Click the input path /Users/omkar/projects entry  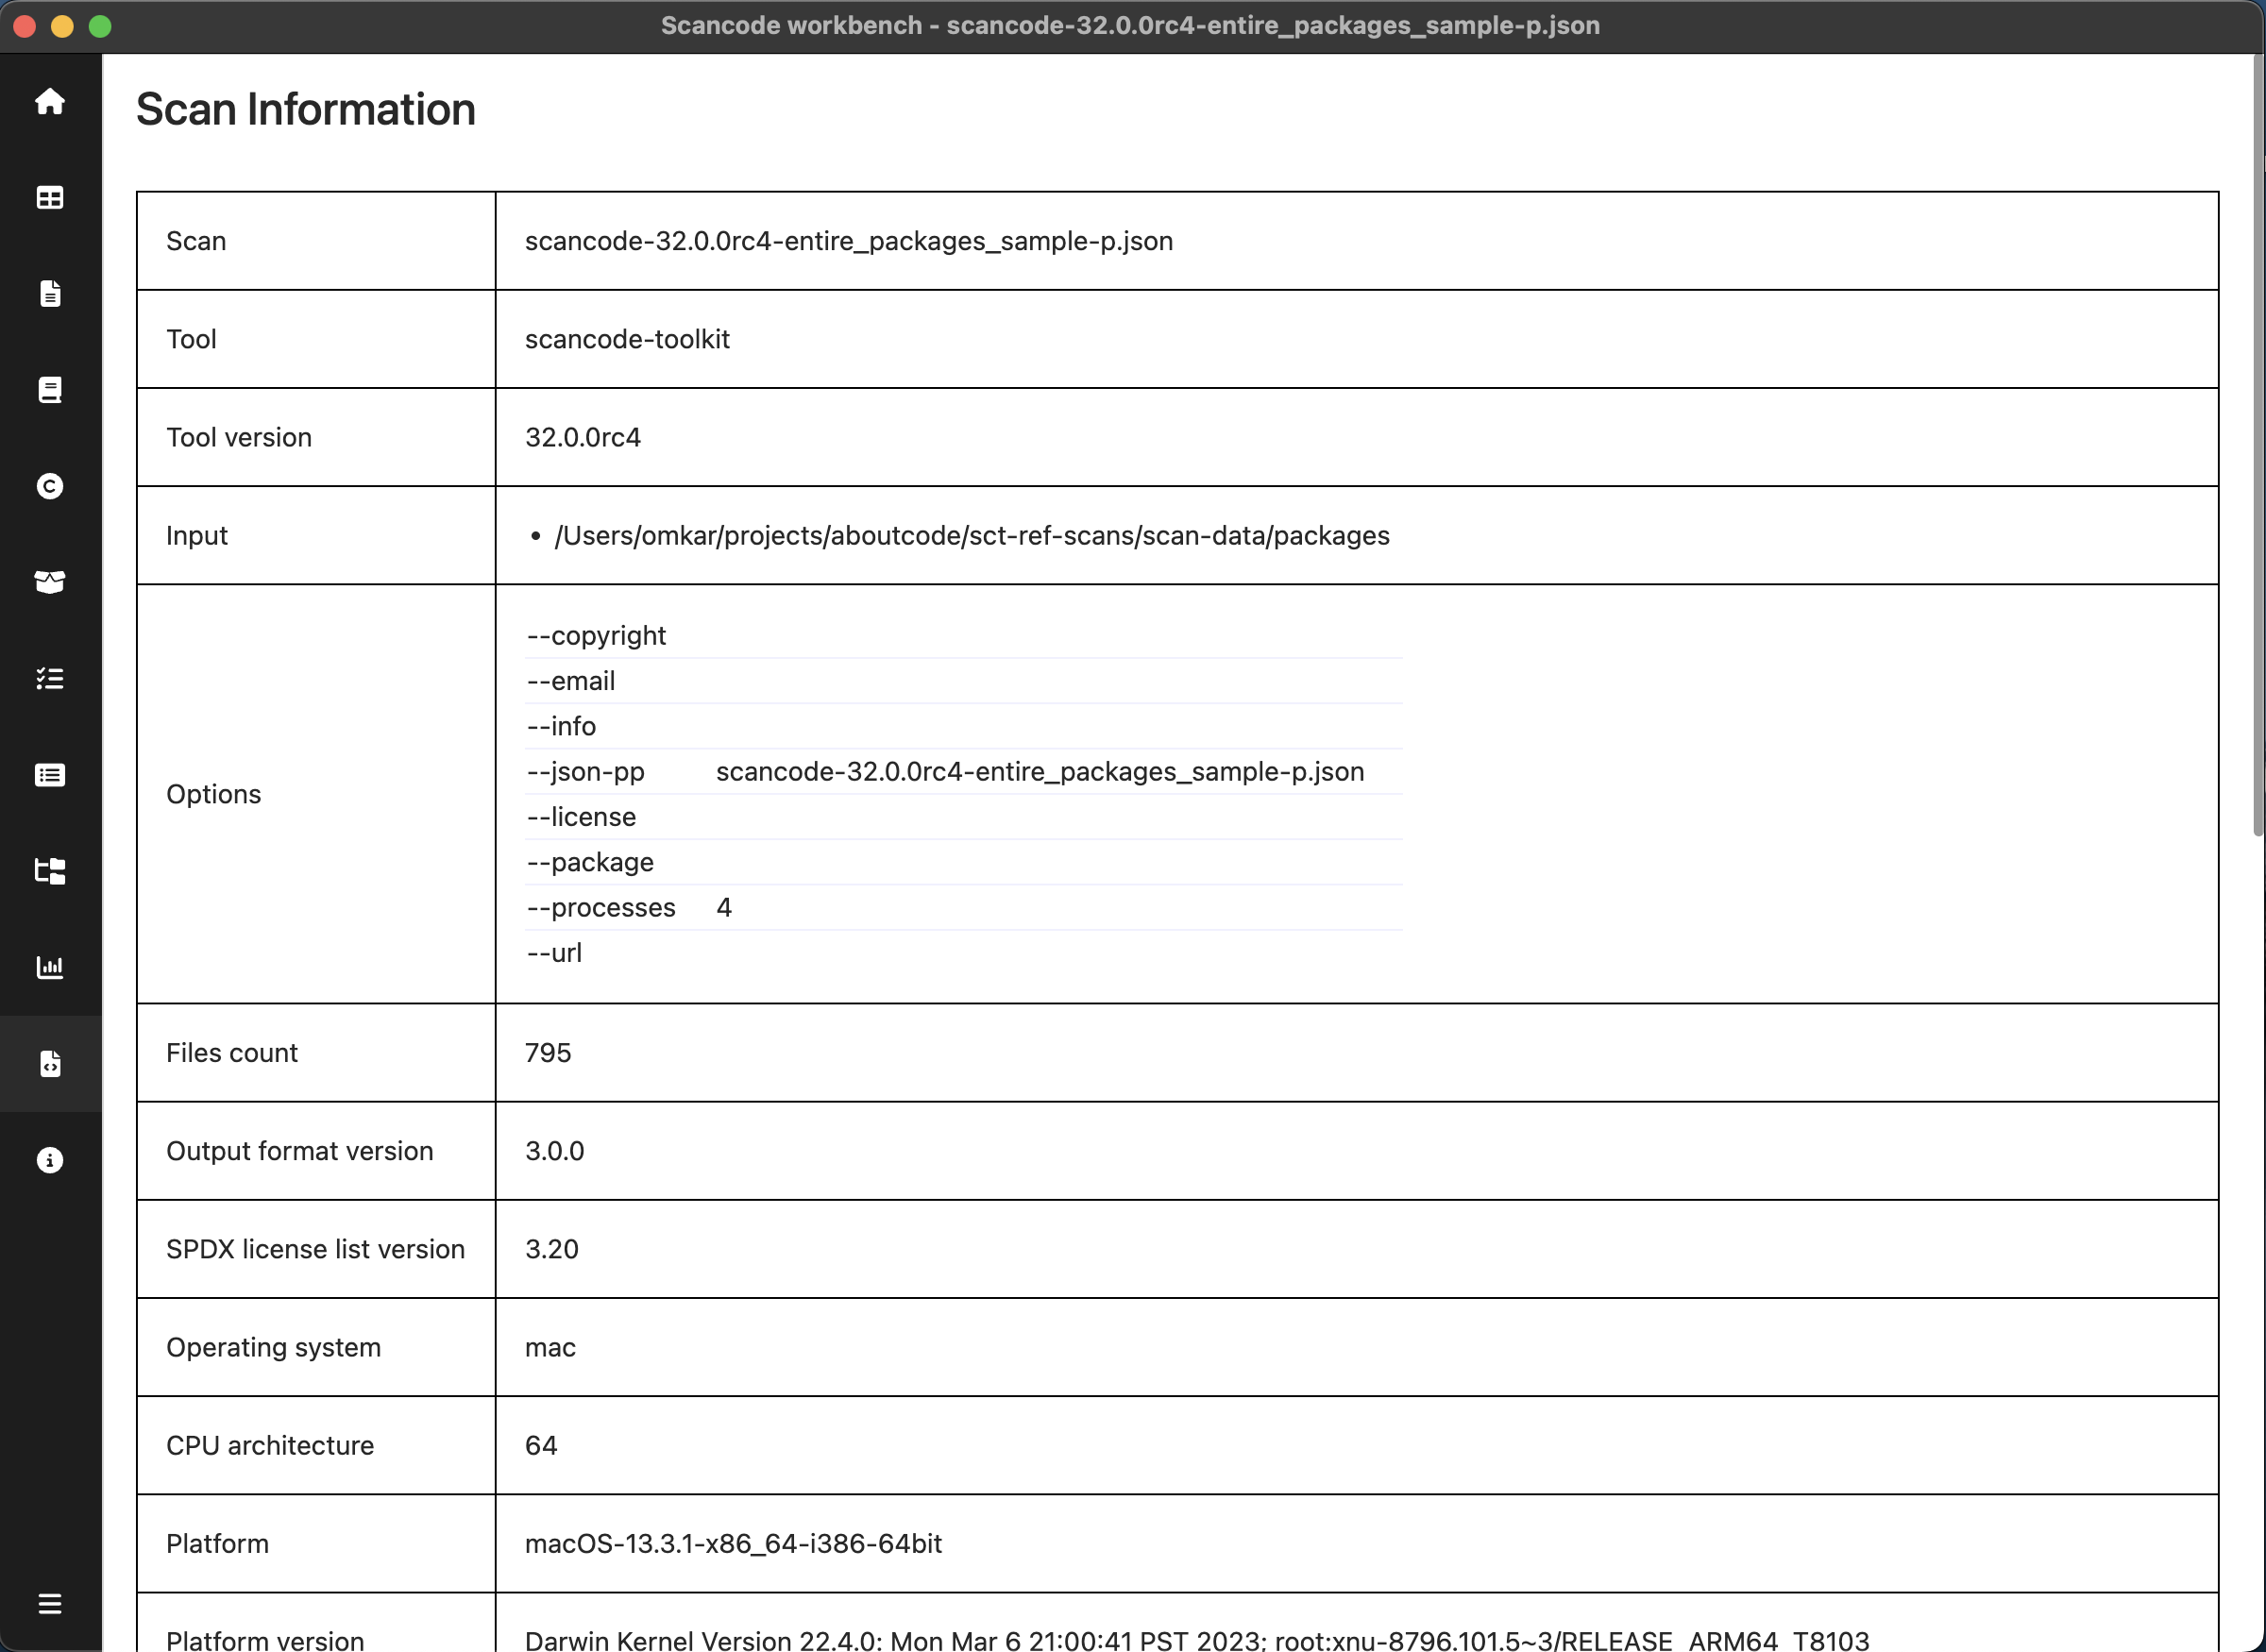[972, 536]
